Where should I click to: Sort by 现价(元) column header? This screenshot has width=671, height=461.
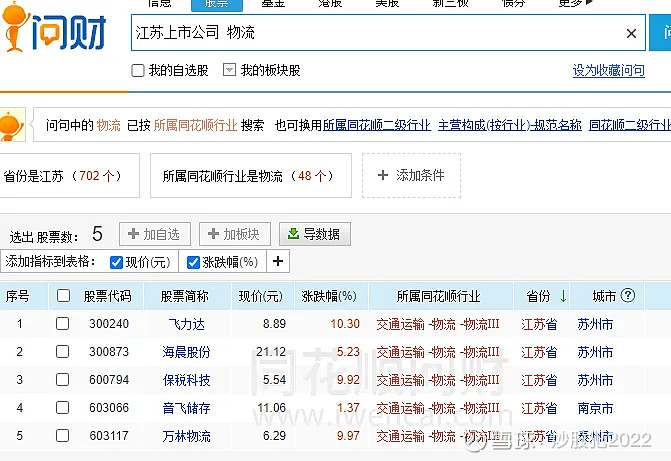point(261,296)
